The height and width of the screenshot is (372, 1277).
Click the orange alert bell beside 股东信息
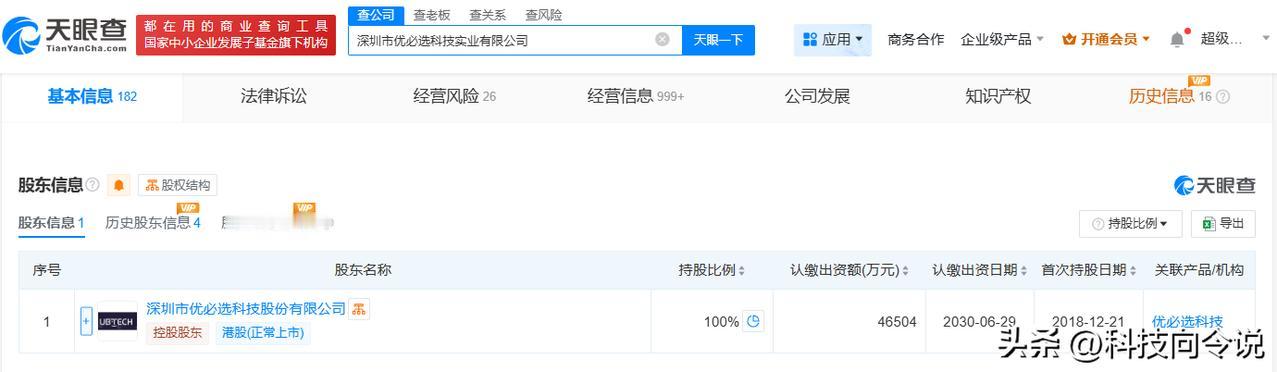(x=120, y=185)
